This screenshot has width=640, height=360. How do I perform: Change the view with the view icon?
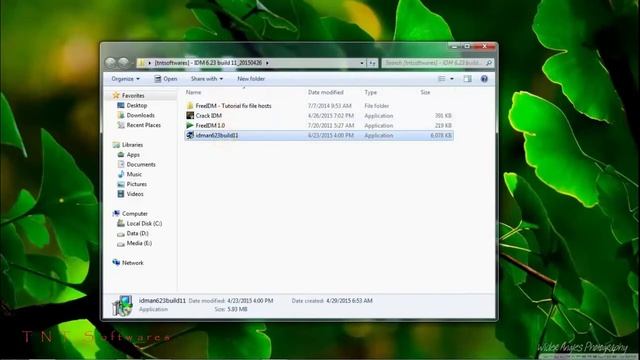point(442,79)
